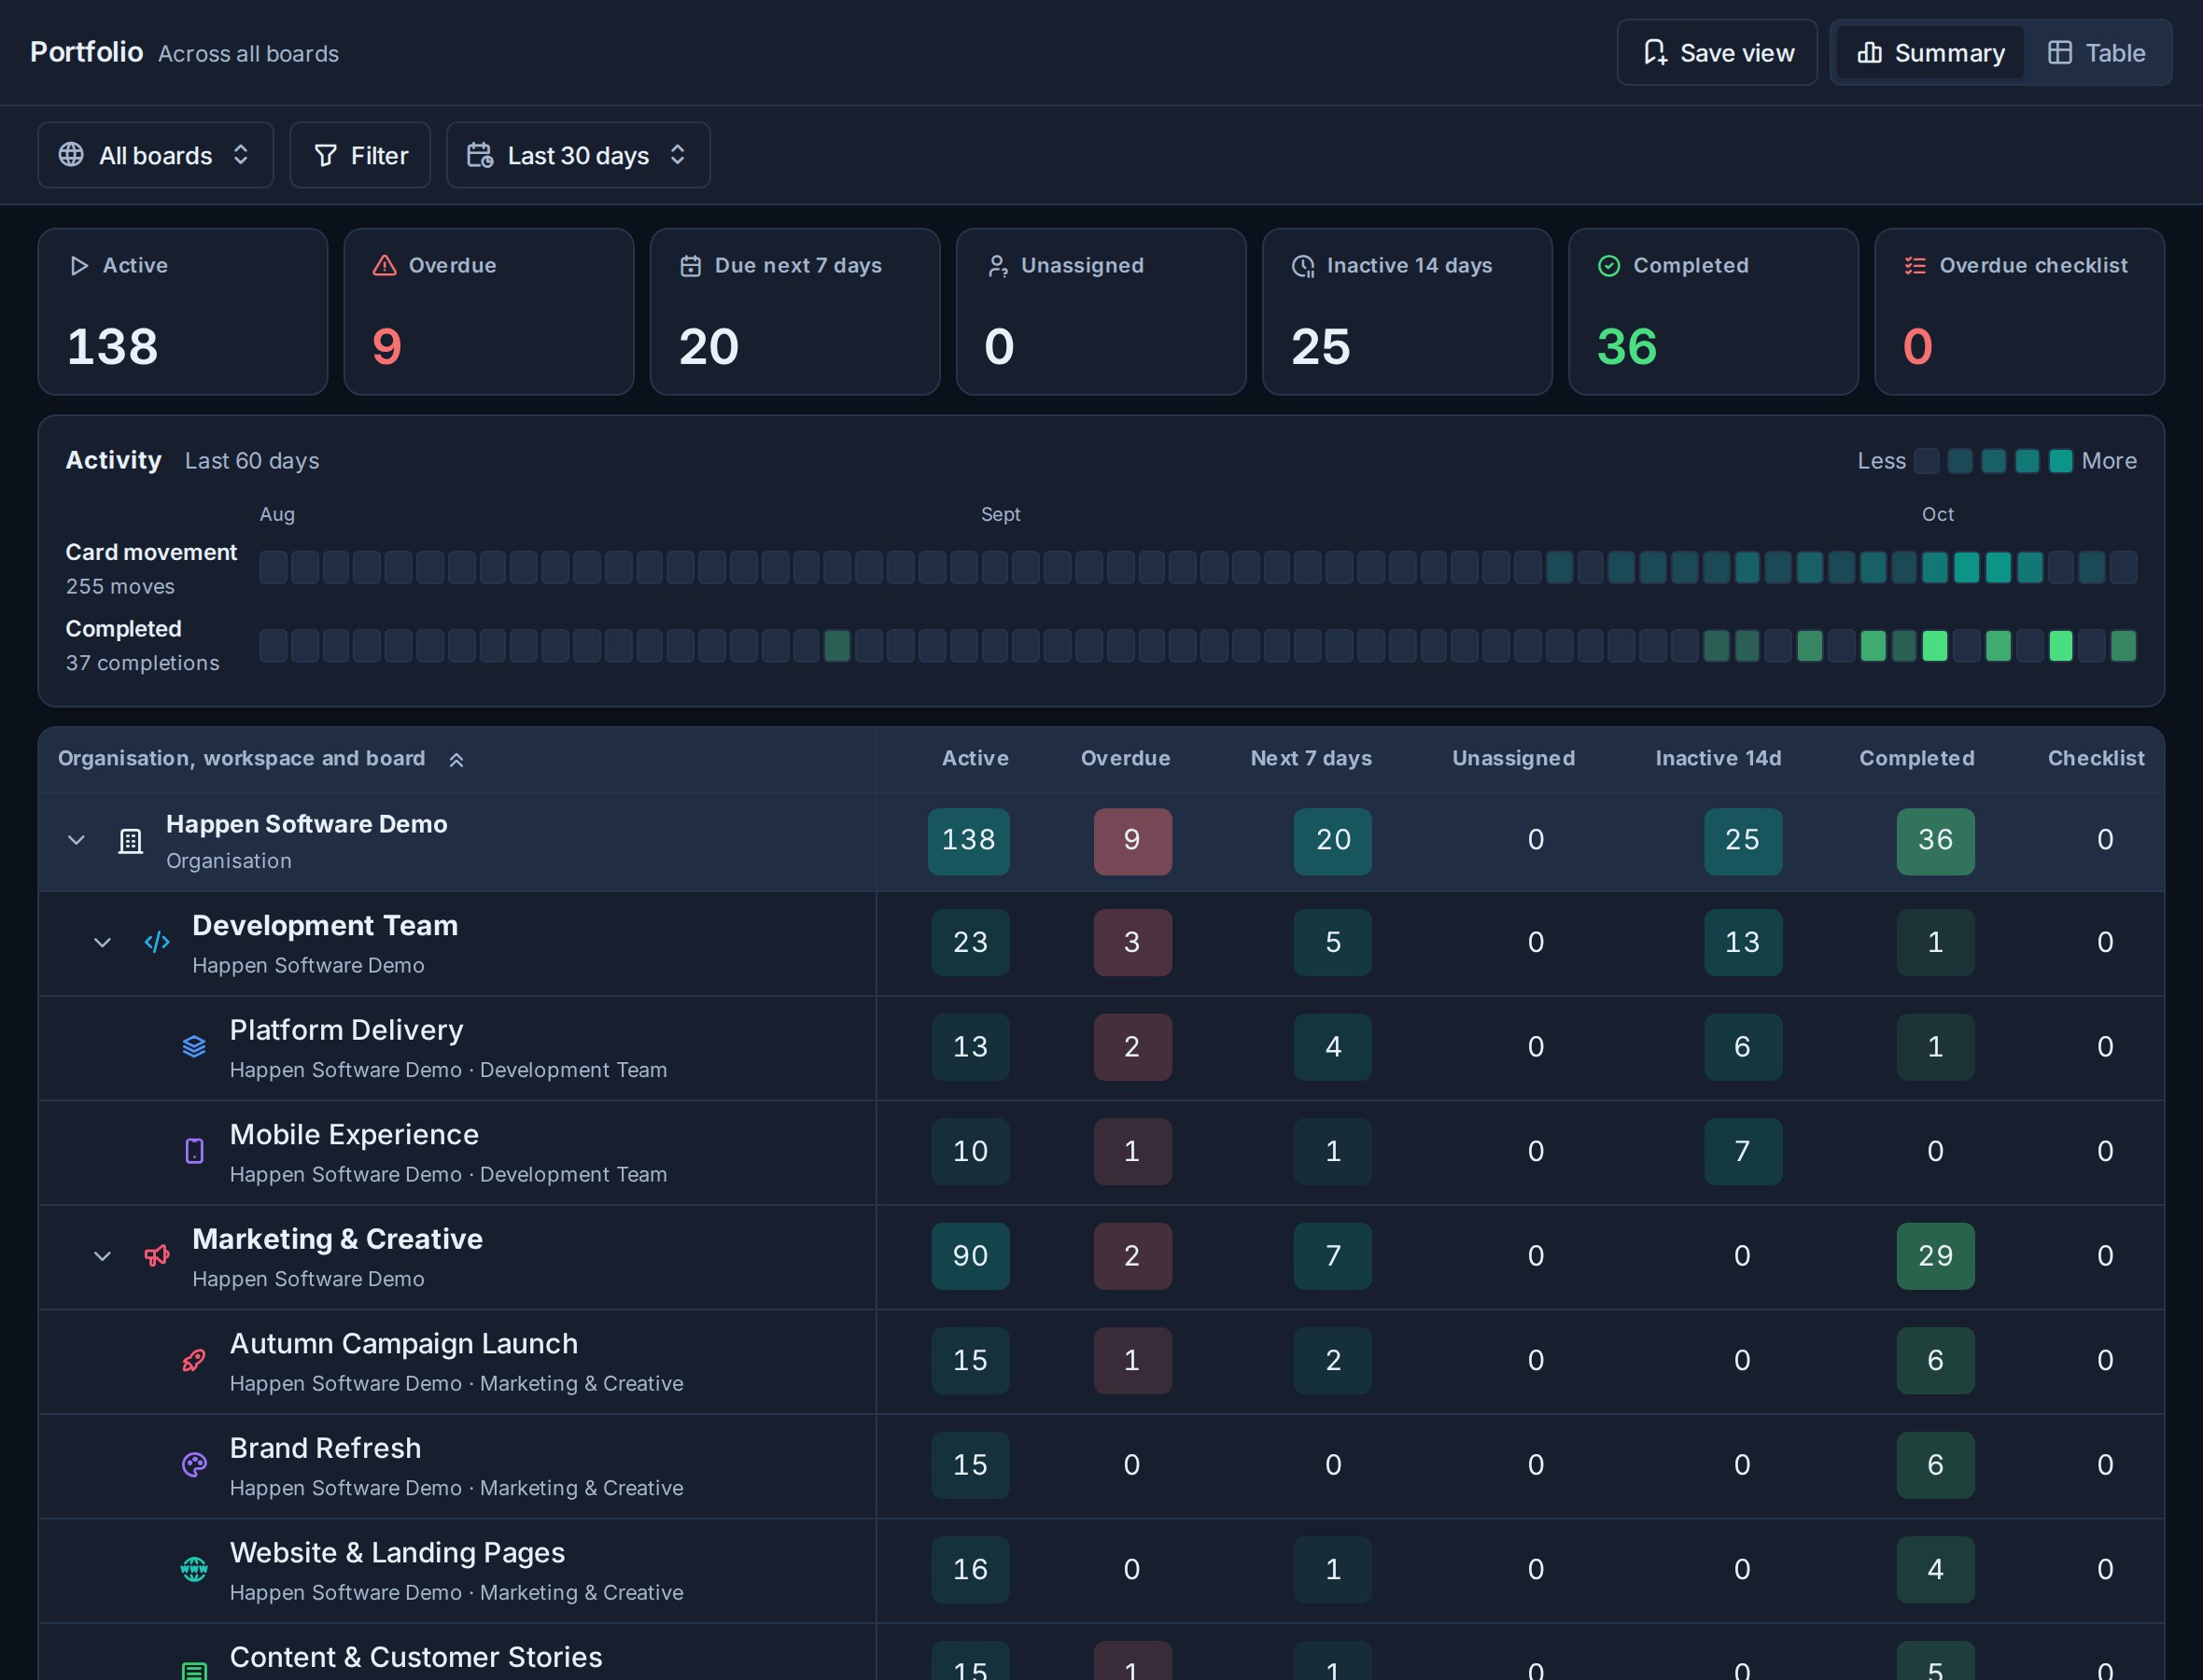
Task: Click the Happen Software Demo organisation building icon
Action: tap(131, 841)
